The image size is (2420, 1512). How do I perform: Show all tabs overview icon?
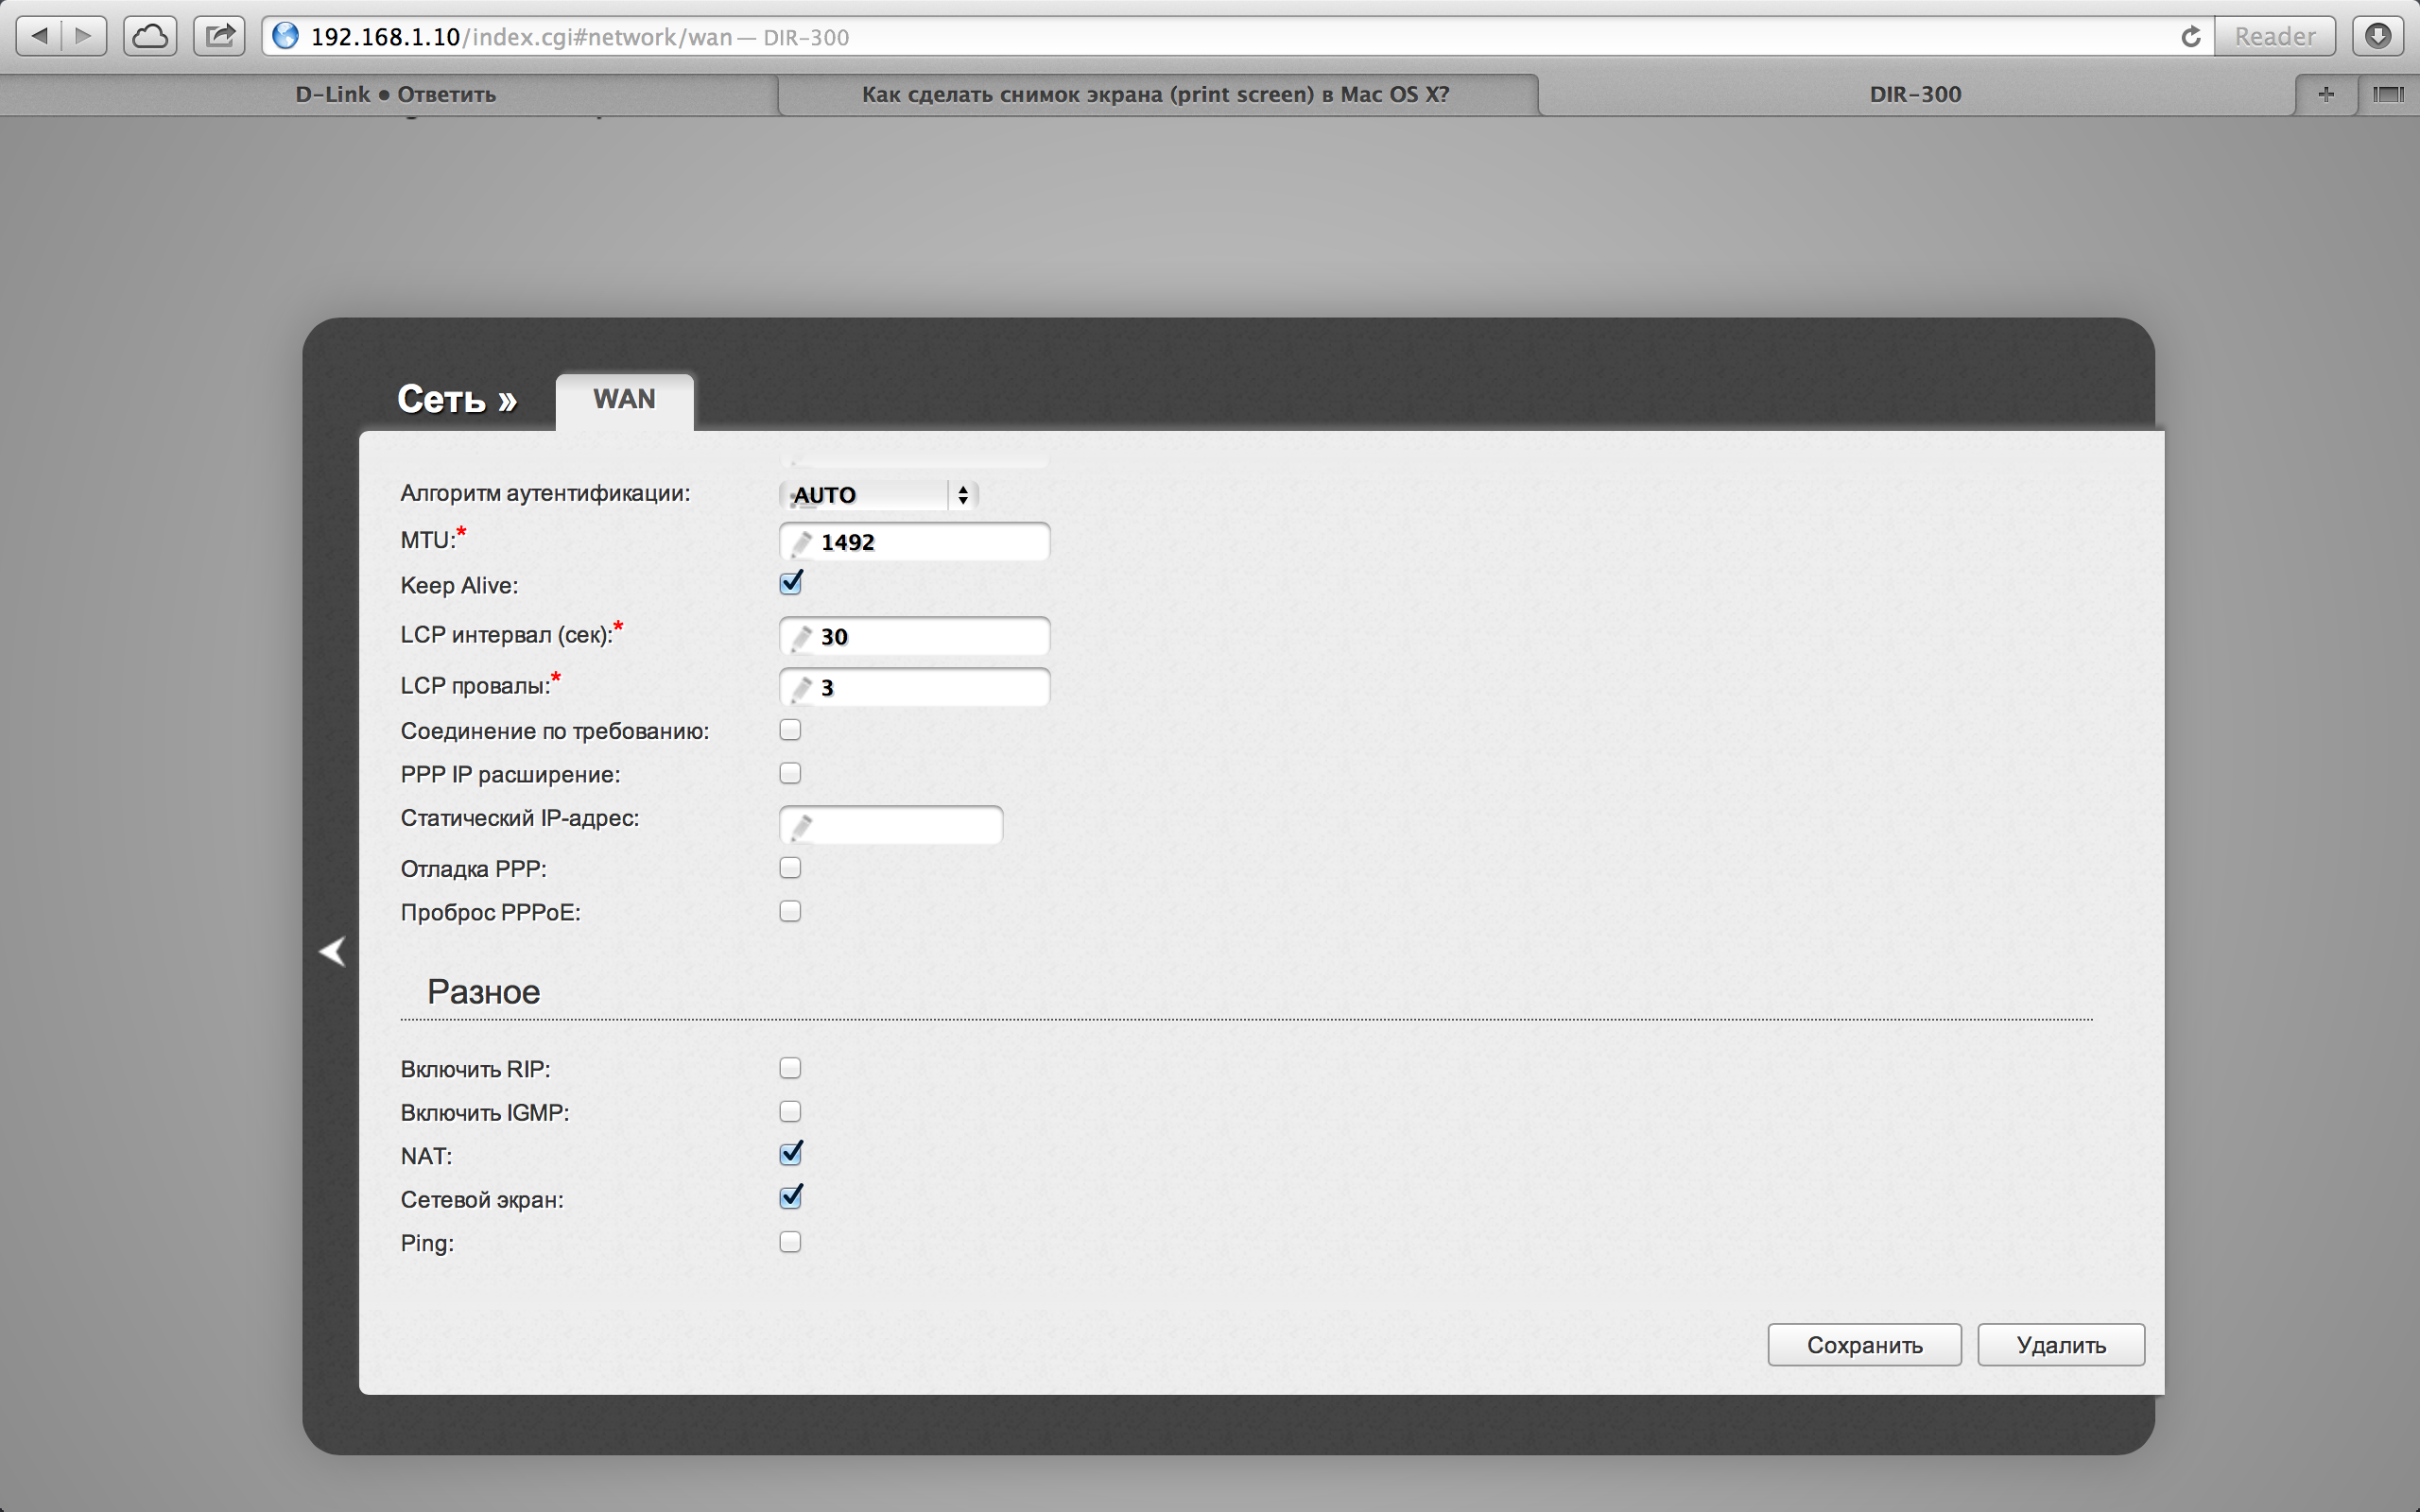point(2388,94)
